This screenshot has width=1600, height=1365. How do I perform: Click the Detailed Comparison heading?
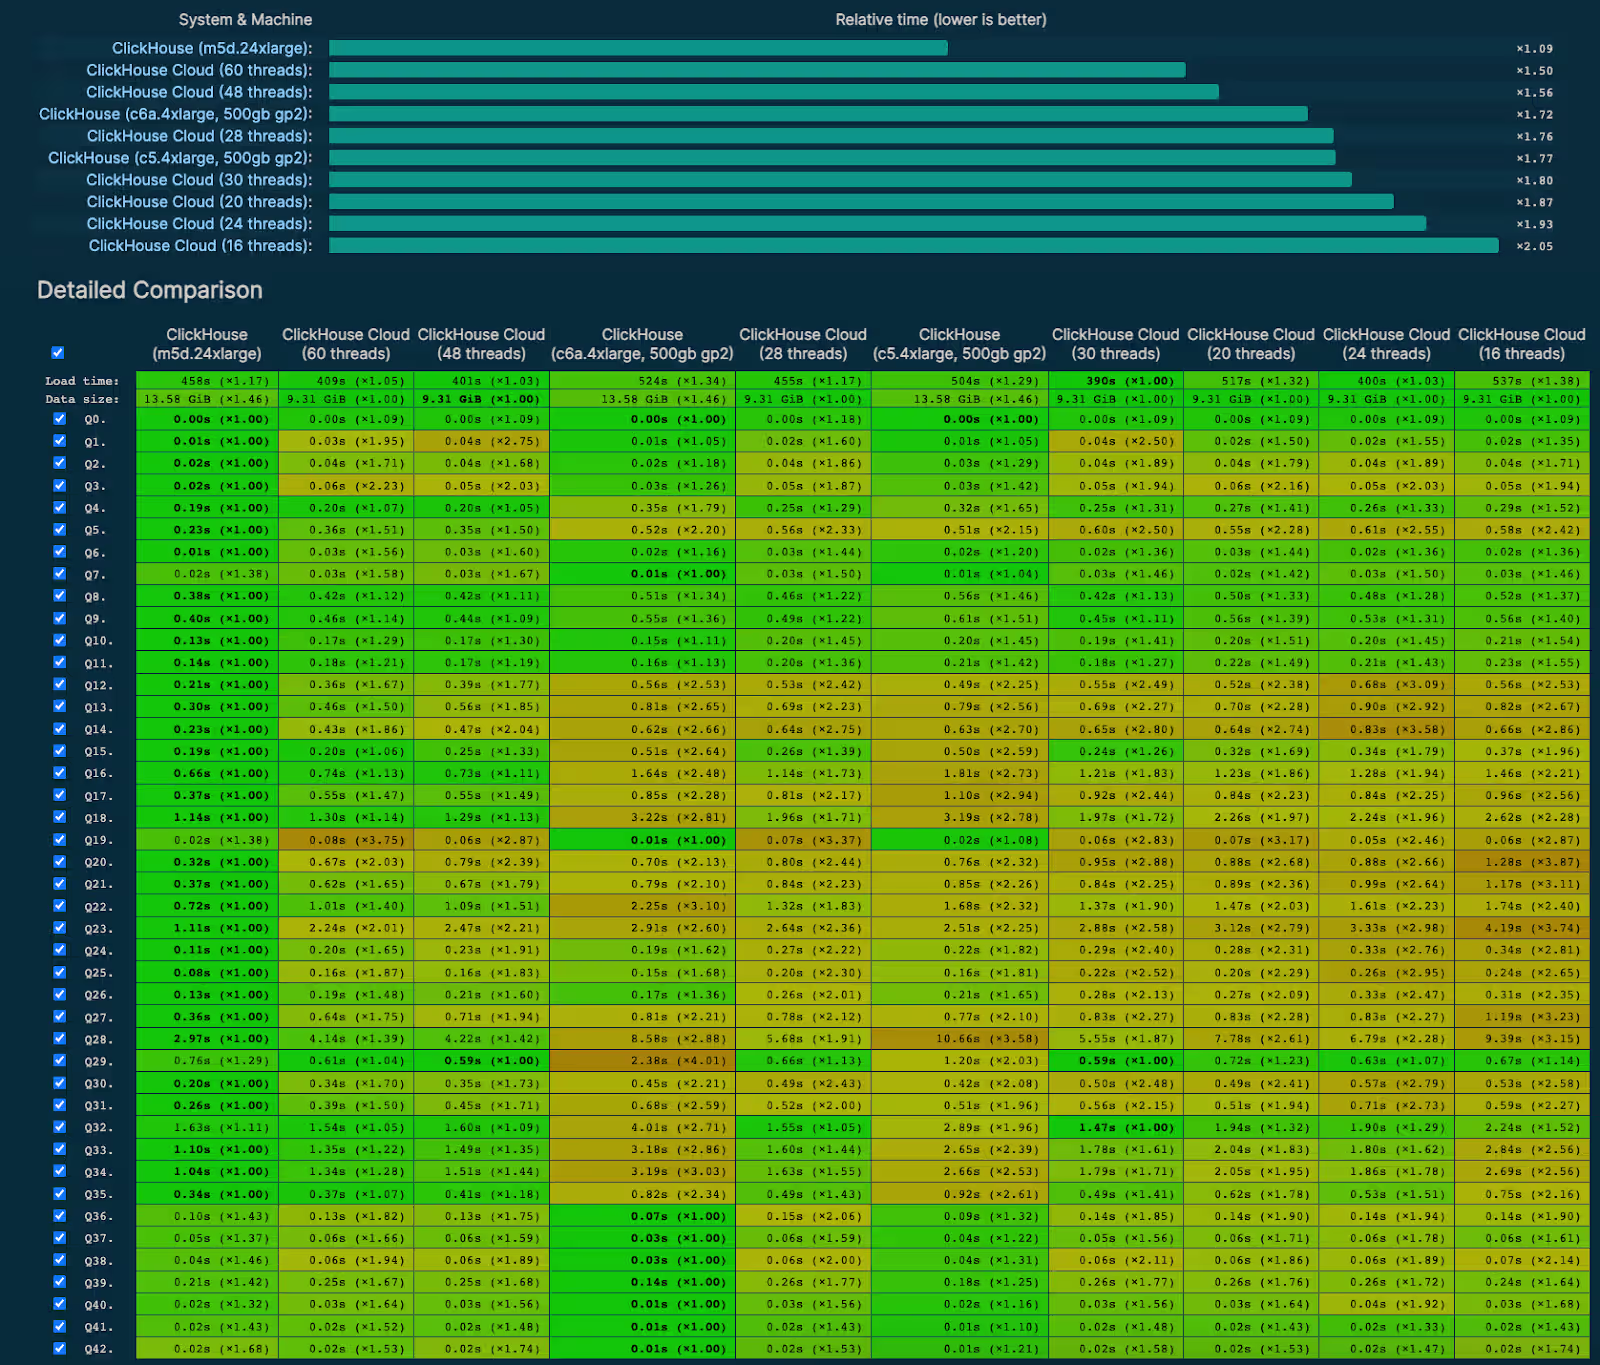tap(148, 290)
